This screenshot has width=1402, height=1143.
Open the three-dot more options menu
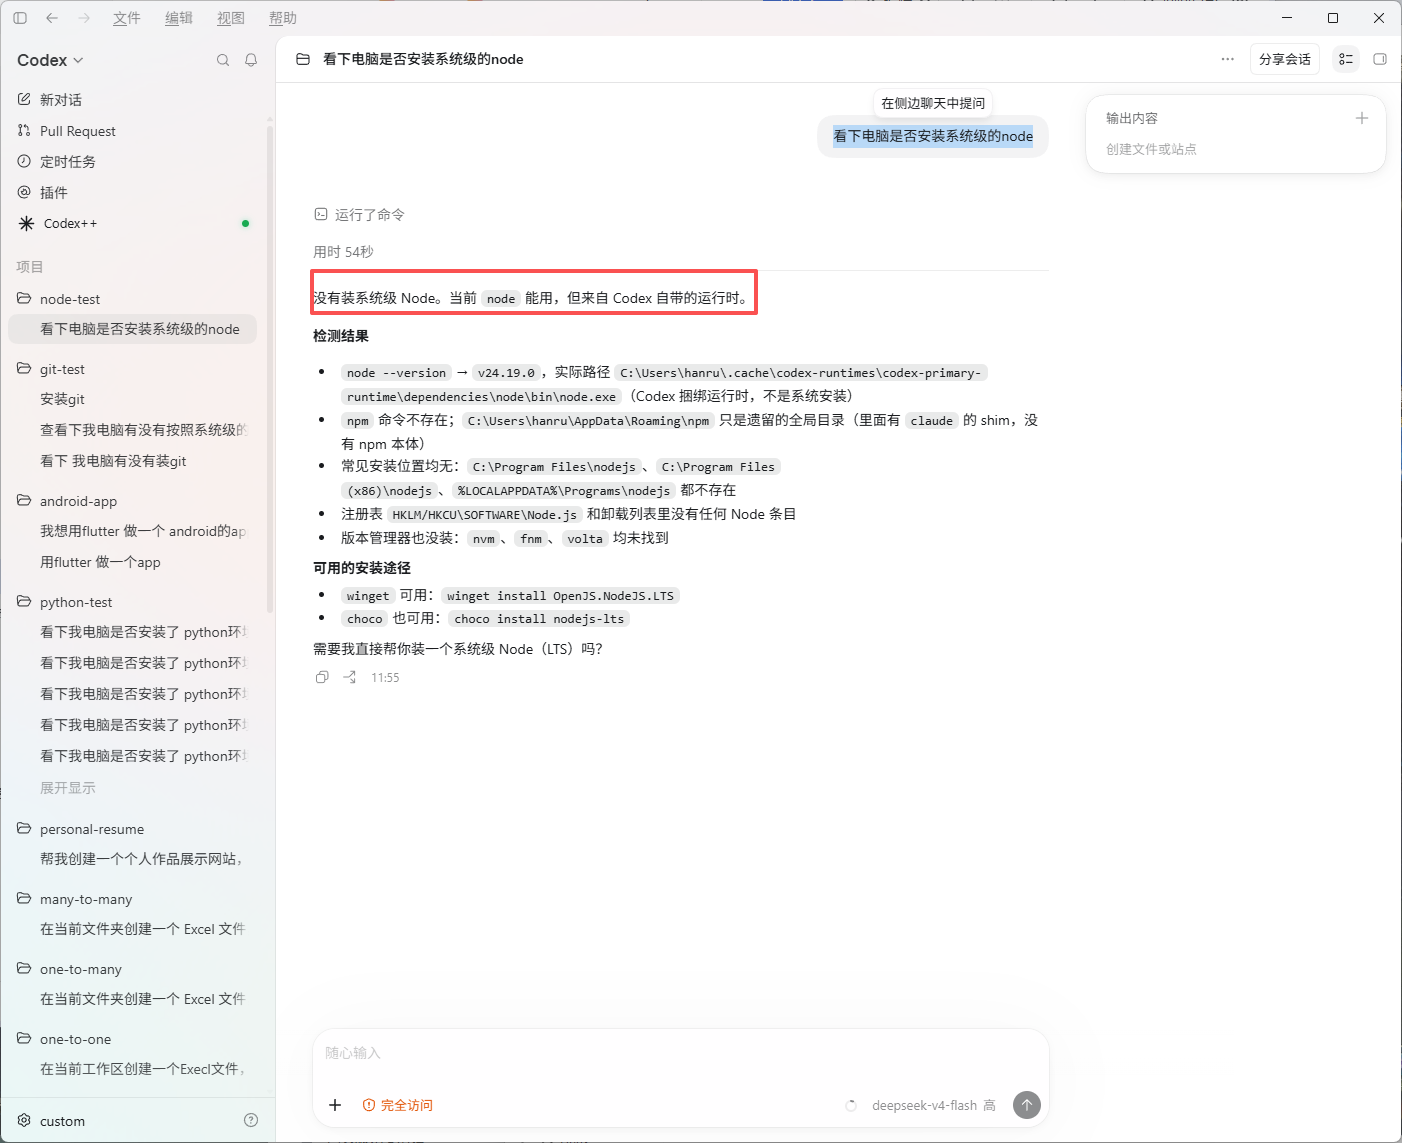(1227, 59)
